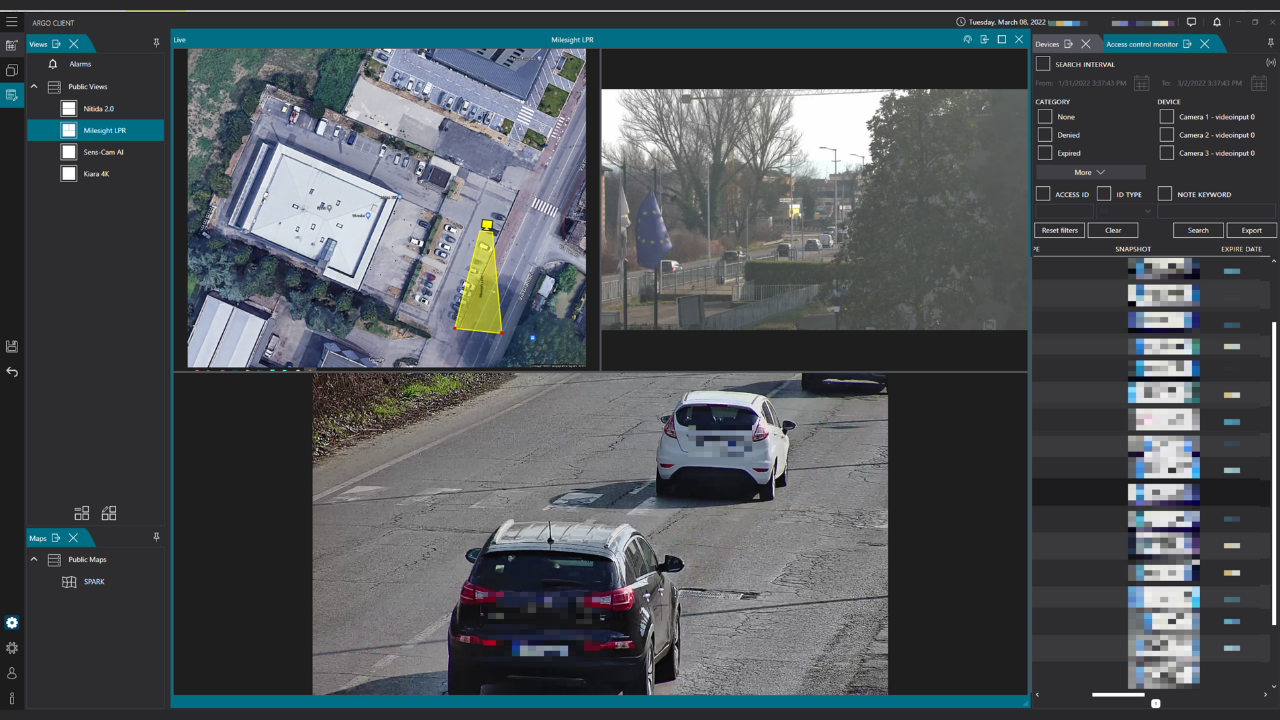Enable the SEARCH INTERVAL checkbox
This screenshot has width=1280, height=720.
(x=1041, y=63)
